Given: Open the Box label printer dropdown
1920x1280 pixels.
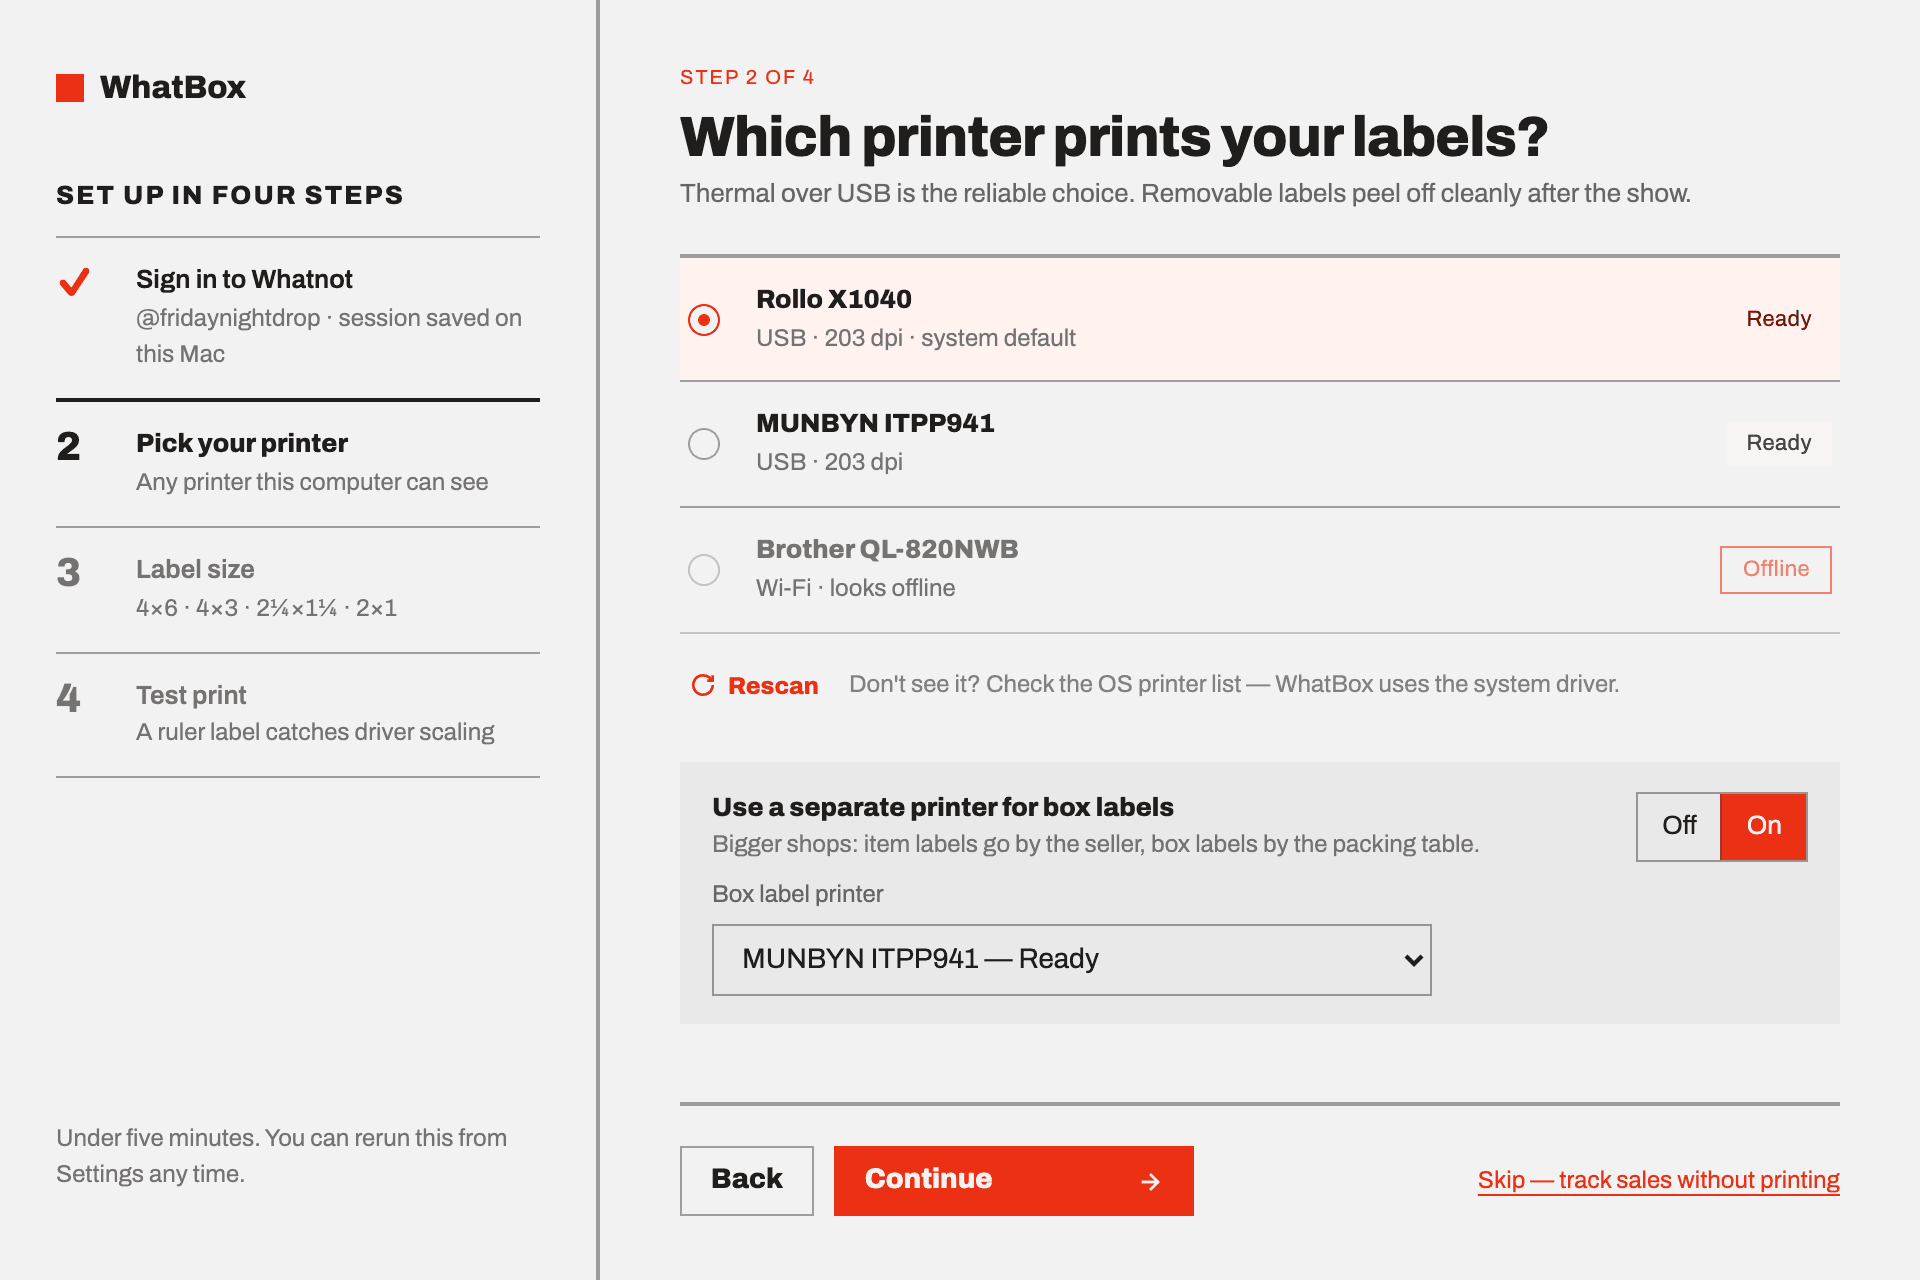Looking at the screenshot, I should click(x=1072, y=960).
